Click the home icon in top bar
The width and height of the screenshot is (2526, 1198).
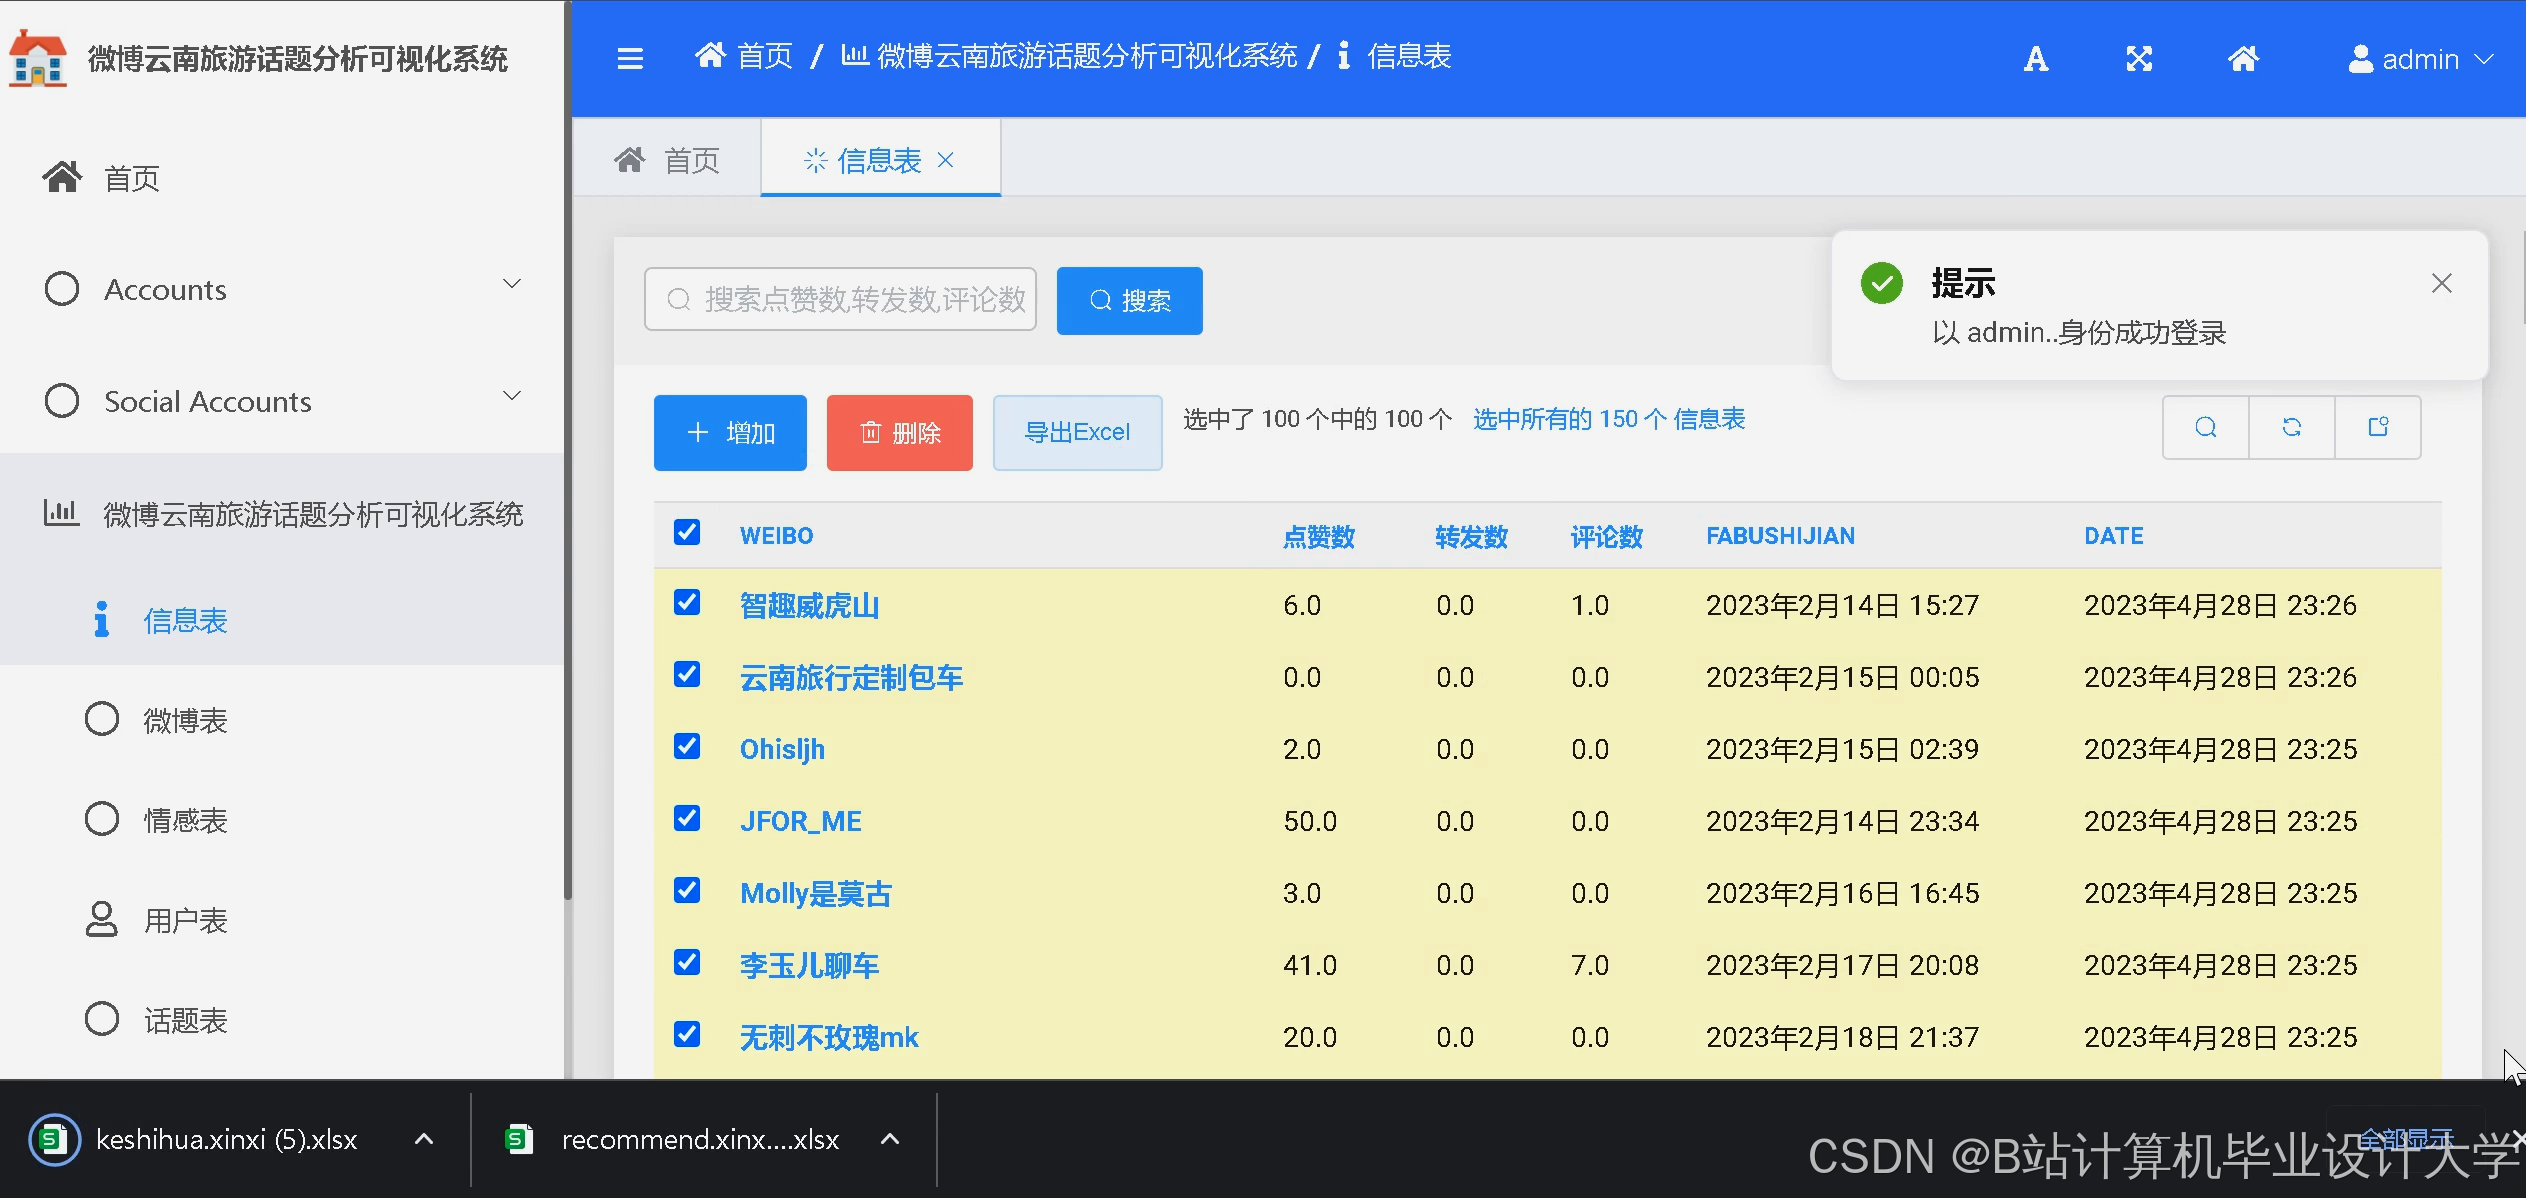pyautogui.click(x=2243, y=59)
